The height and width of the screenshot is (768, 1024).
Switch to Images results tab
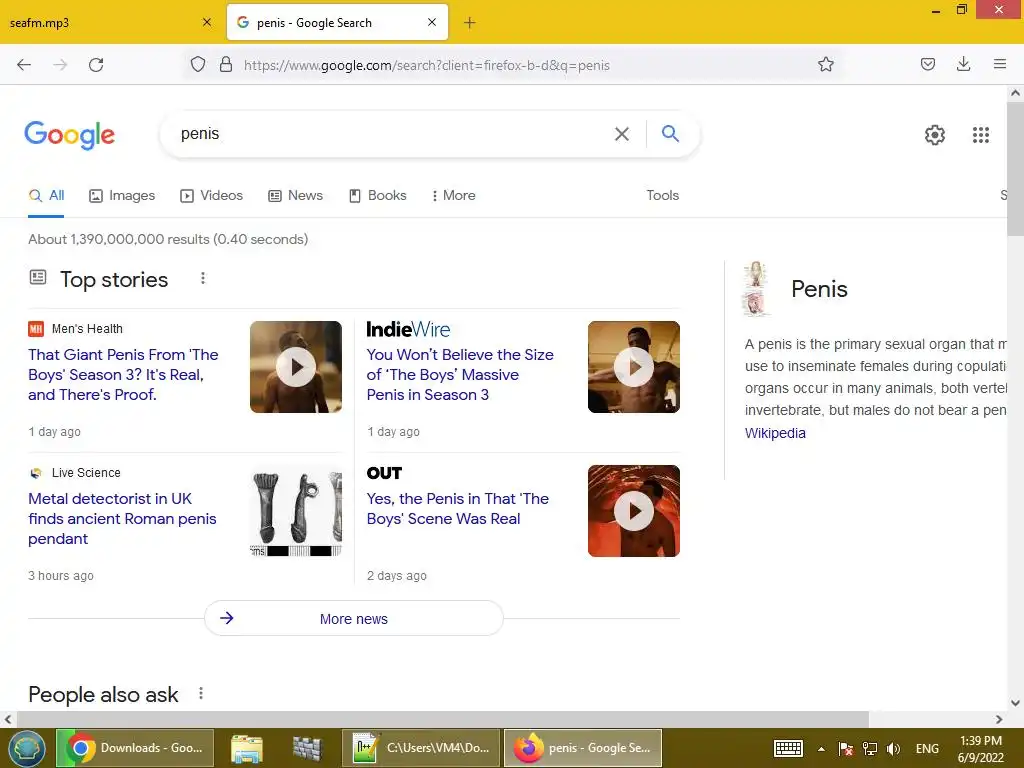tap(122, 195)
